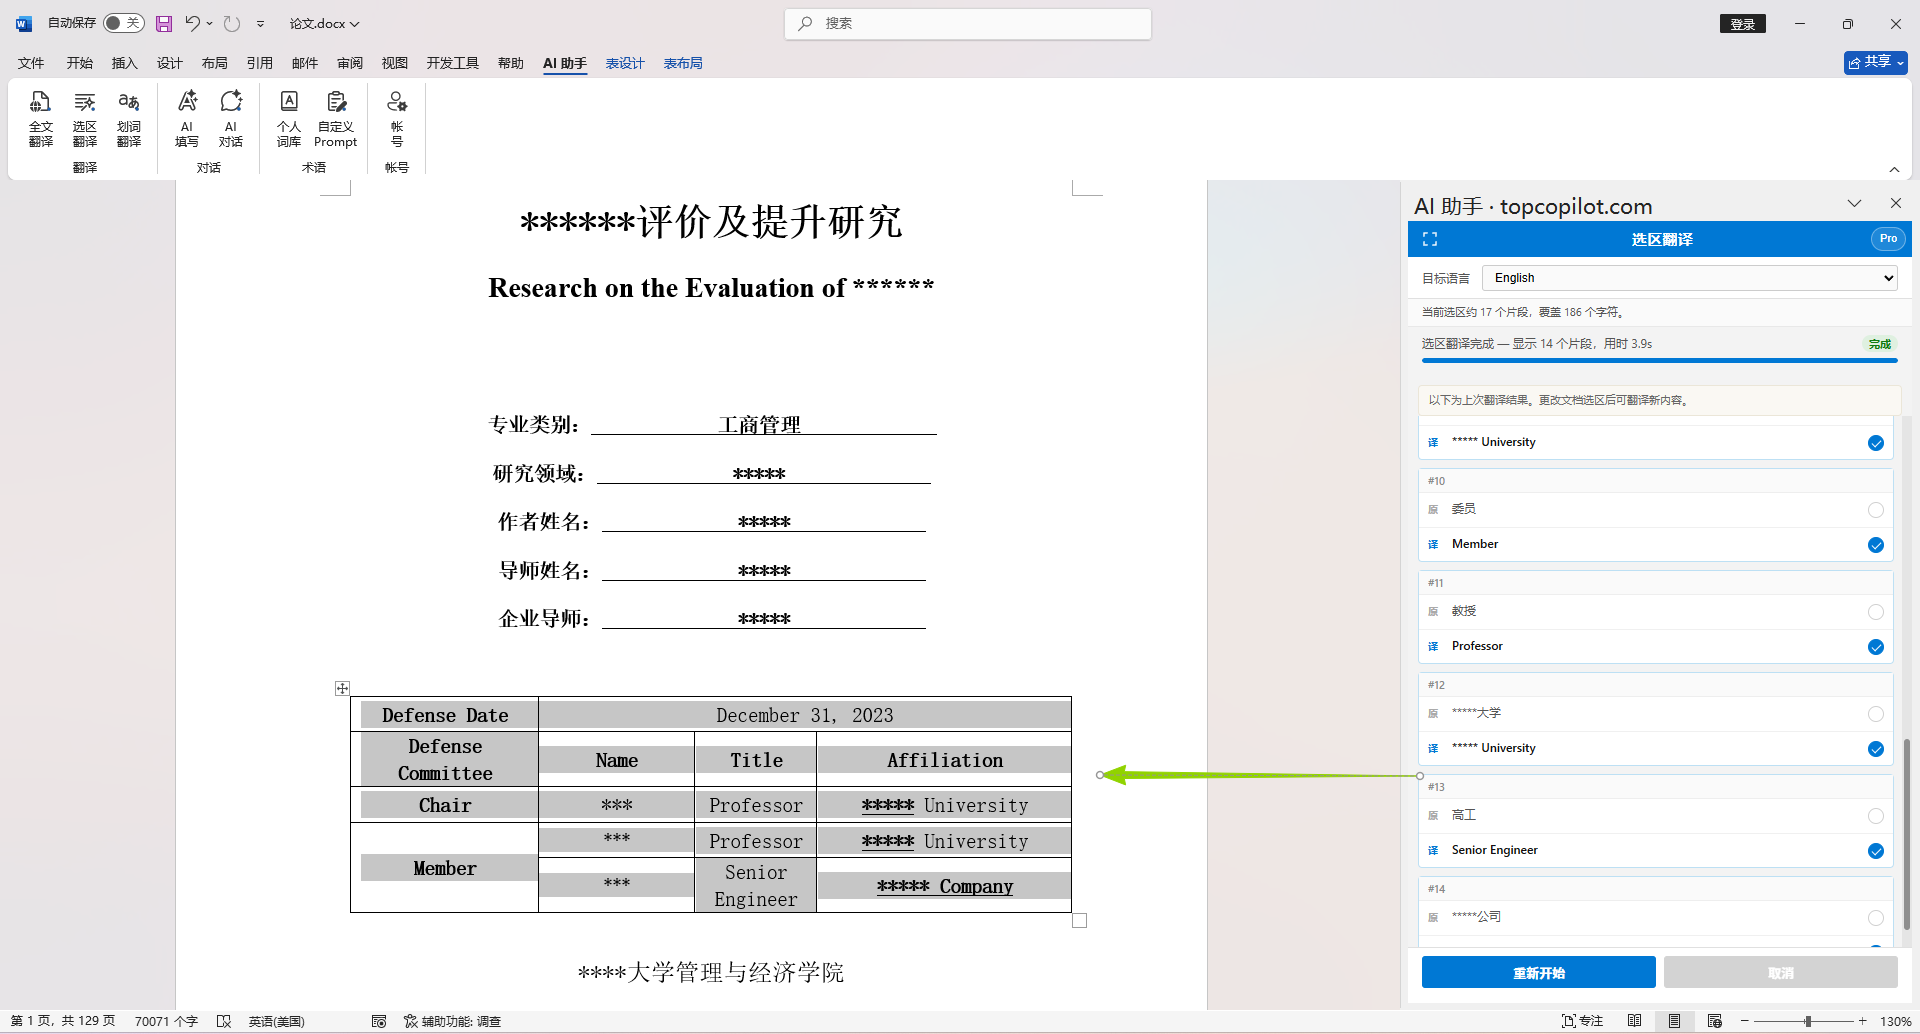Image resolution: width=1920 pixels, height=1034 pixels.
Task: Switch to the Home (开始) tab
Action: pos(80,63)
